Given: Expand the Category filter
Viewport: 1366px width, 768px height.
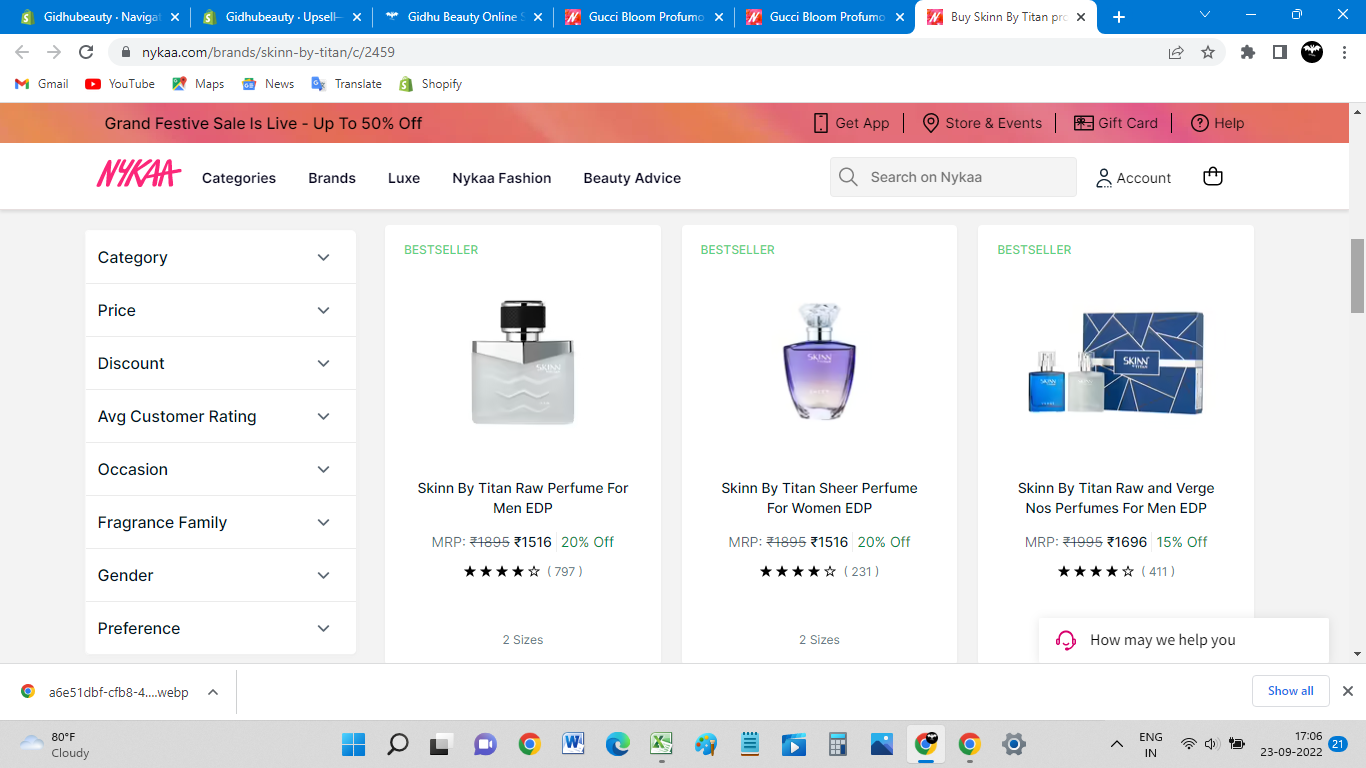Looking at the screenshot, I should (x=220, y=257).
